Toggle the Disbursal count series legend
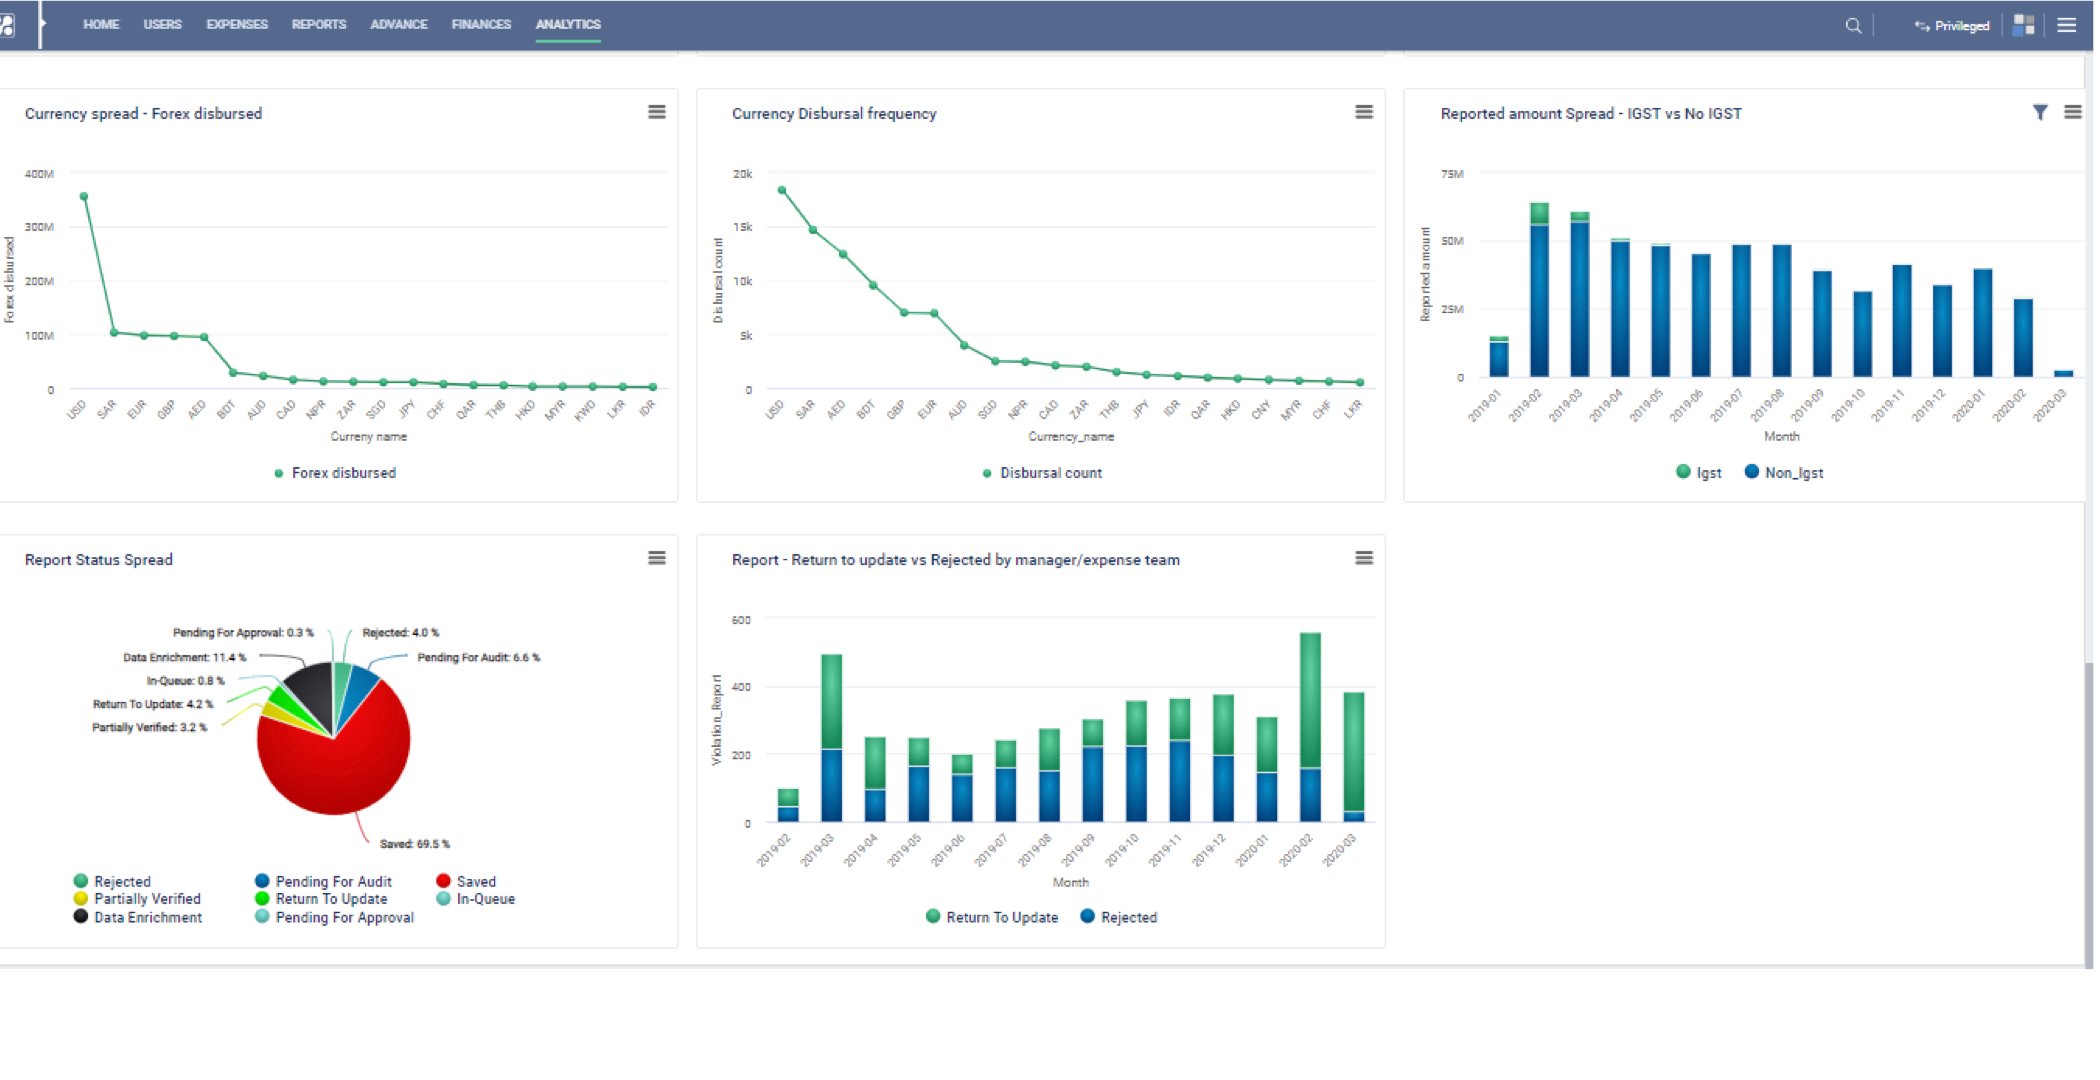Viewport: 2100px width, 1080px height. coord(1042,473)
